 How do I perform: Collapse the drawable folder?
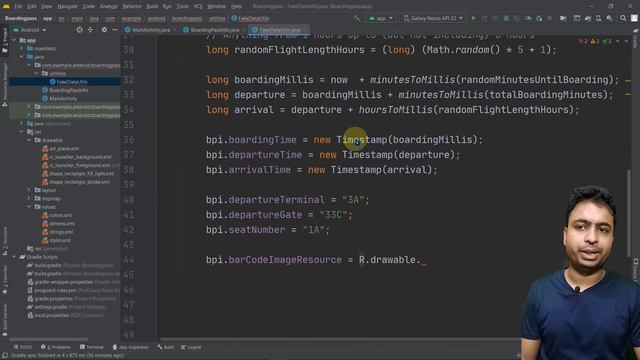click(29, 140)
